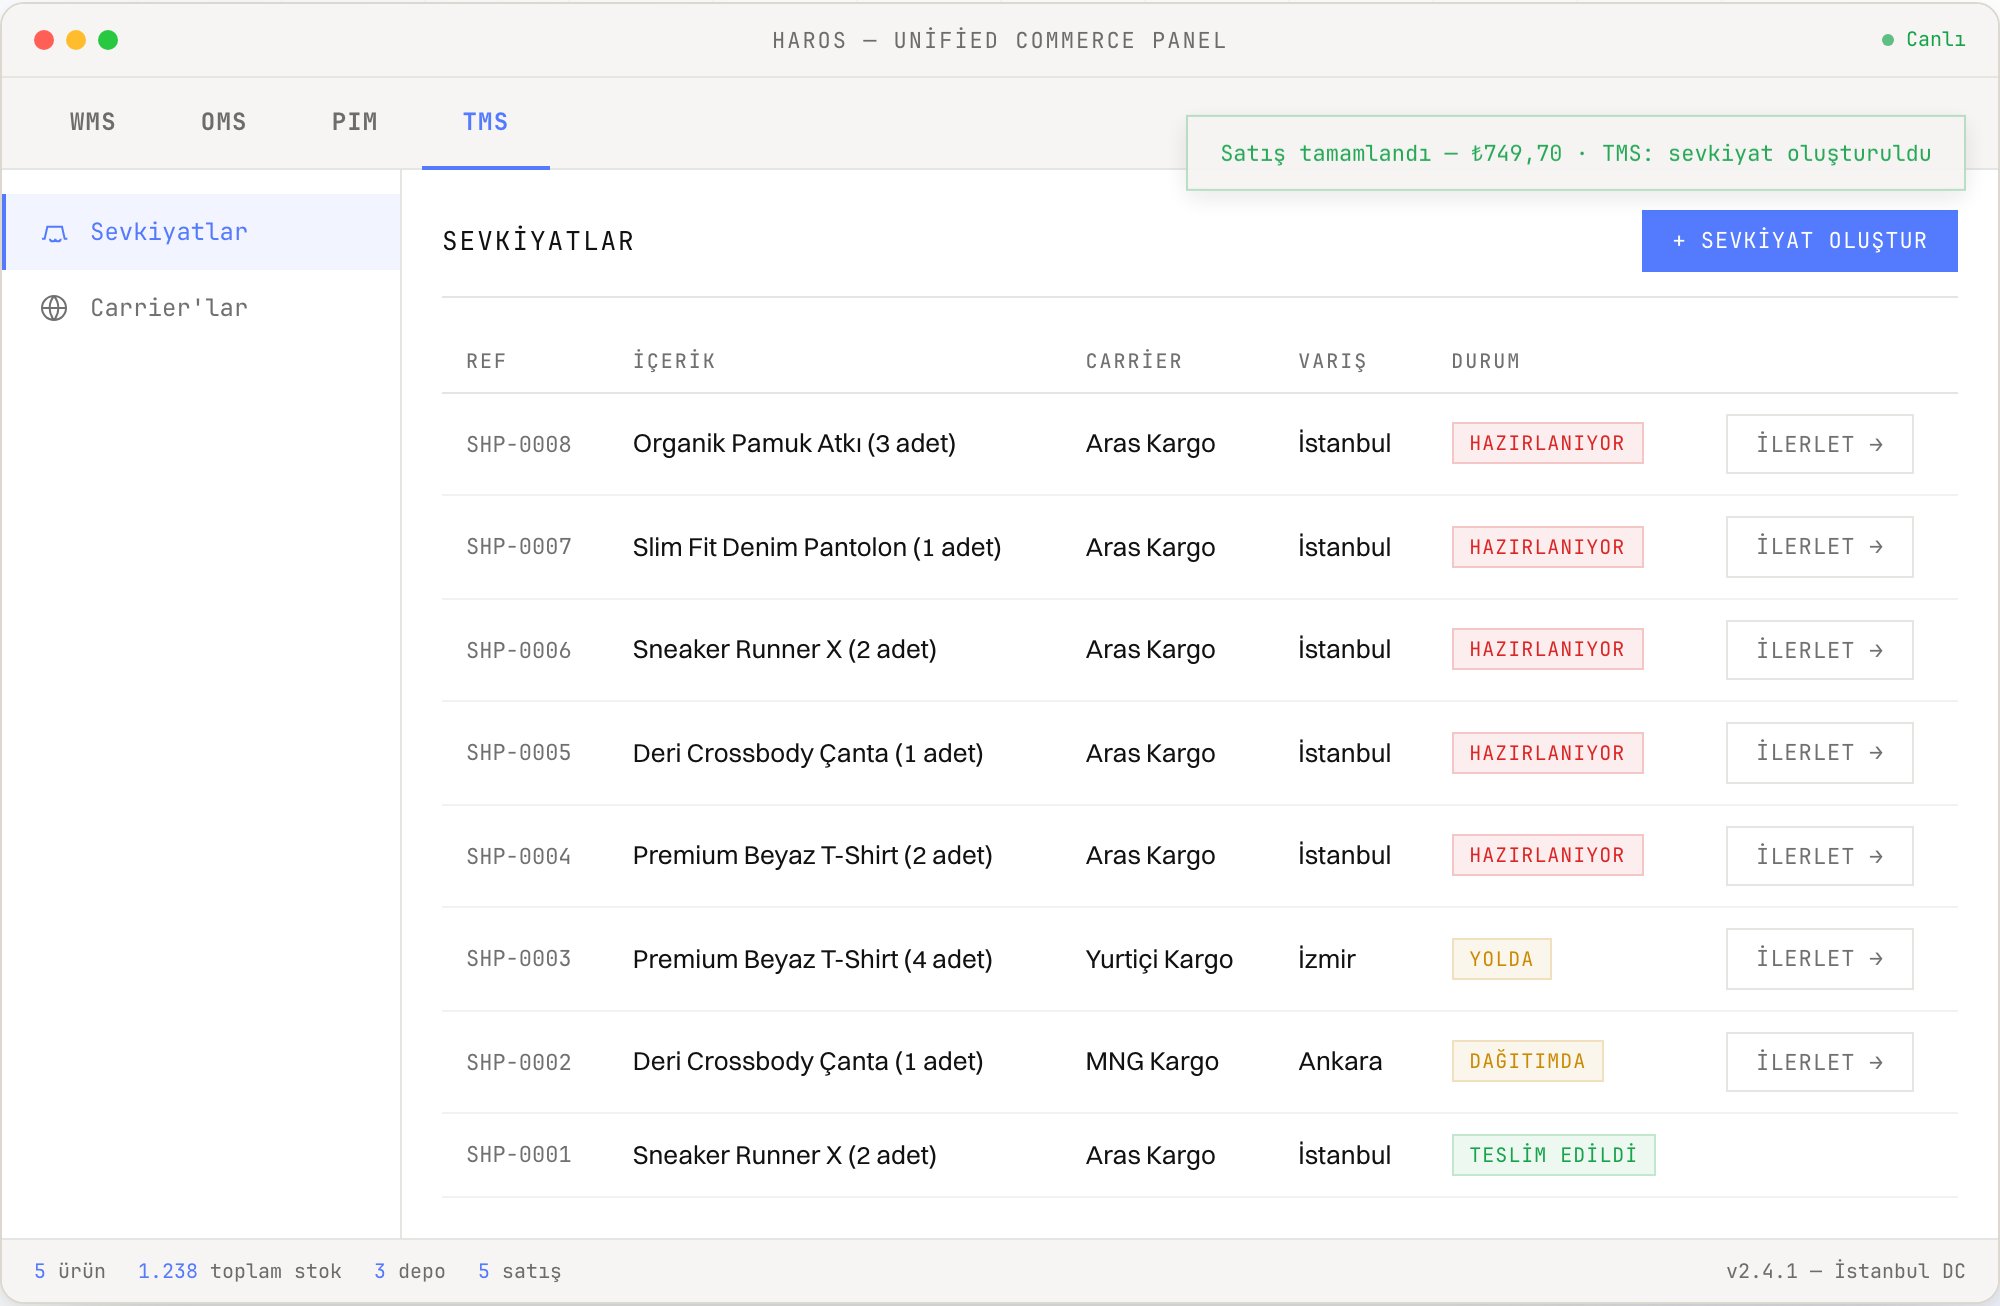Click the MNG Kargo carrier cell

point(1152,1061)
